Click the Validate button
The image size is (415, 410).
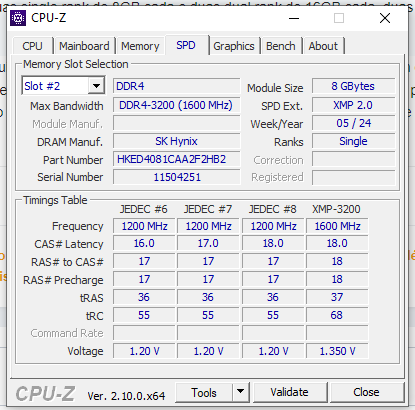(289, 392)
